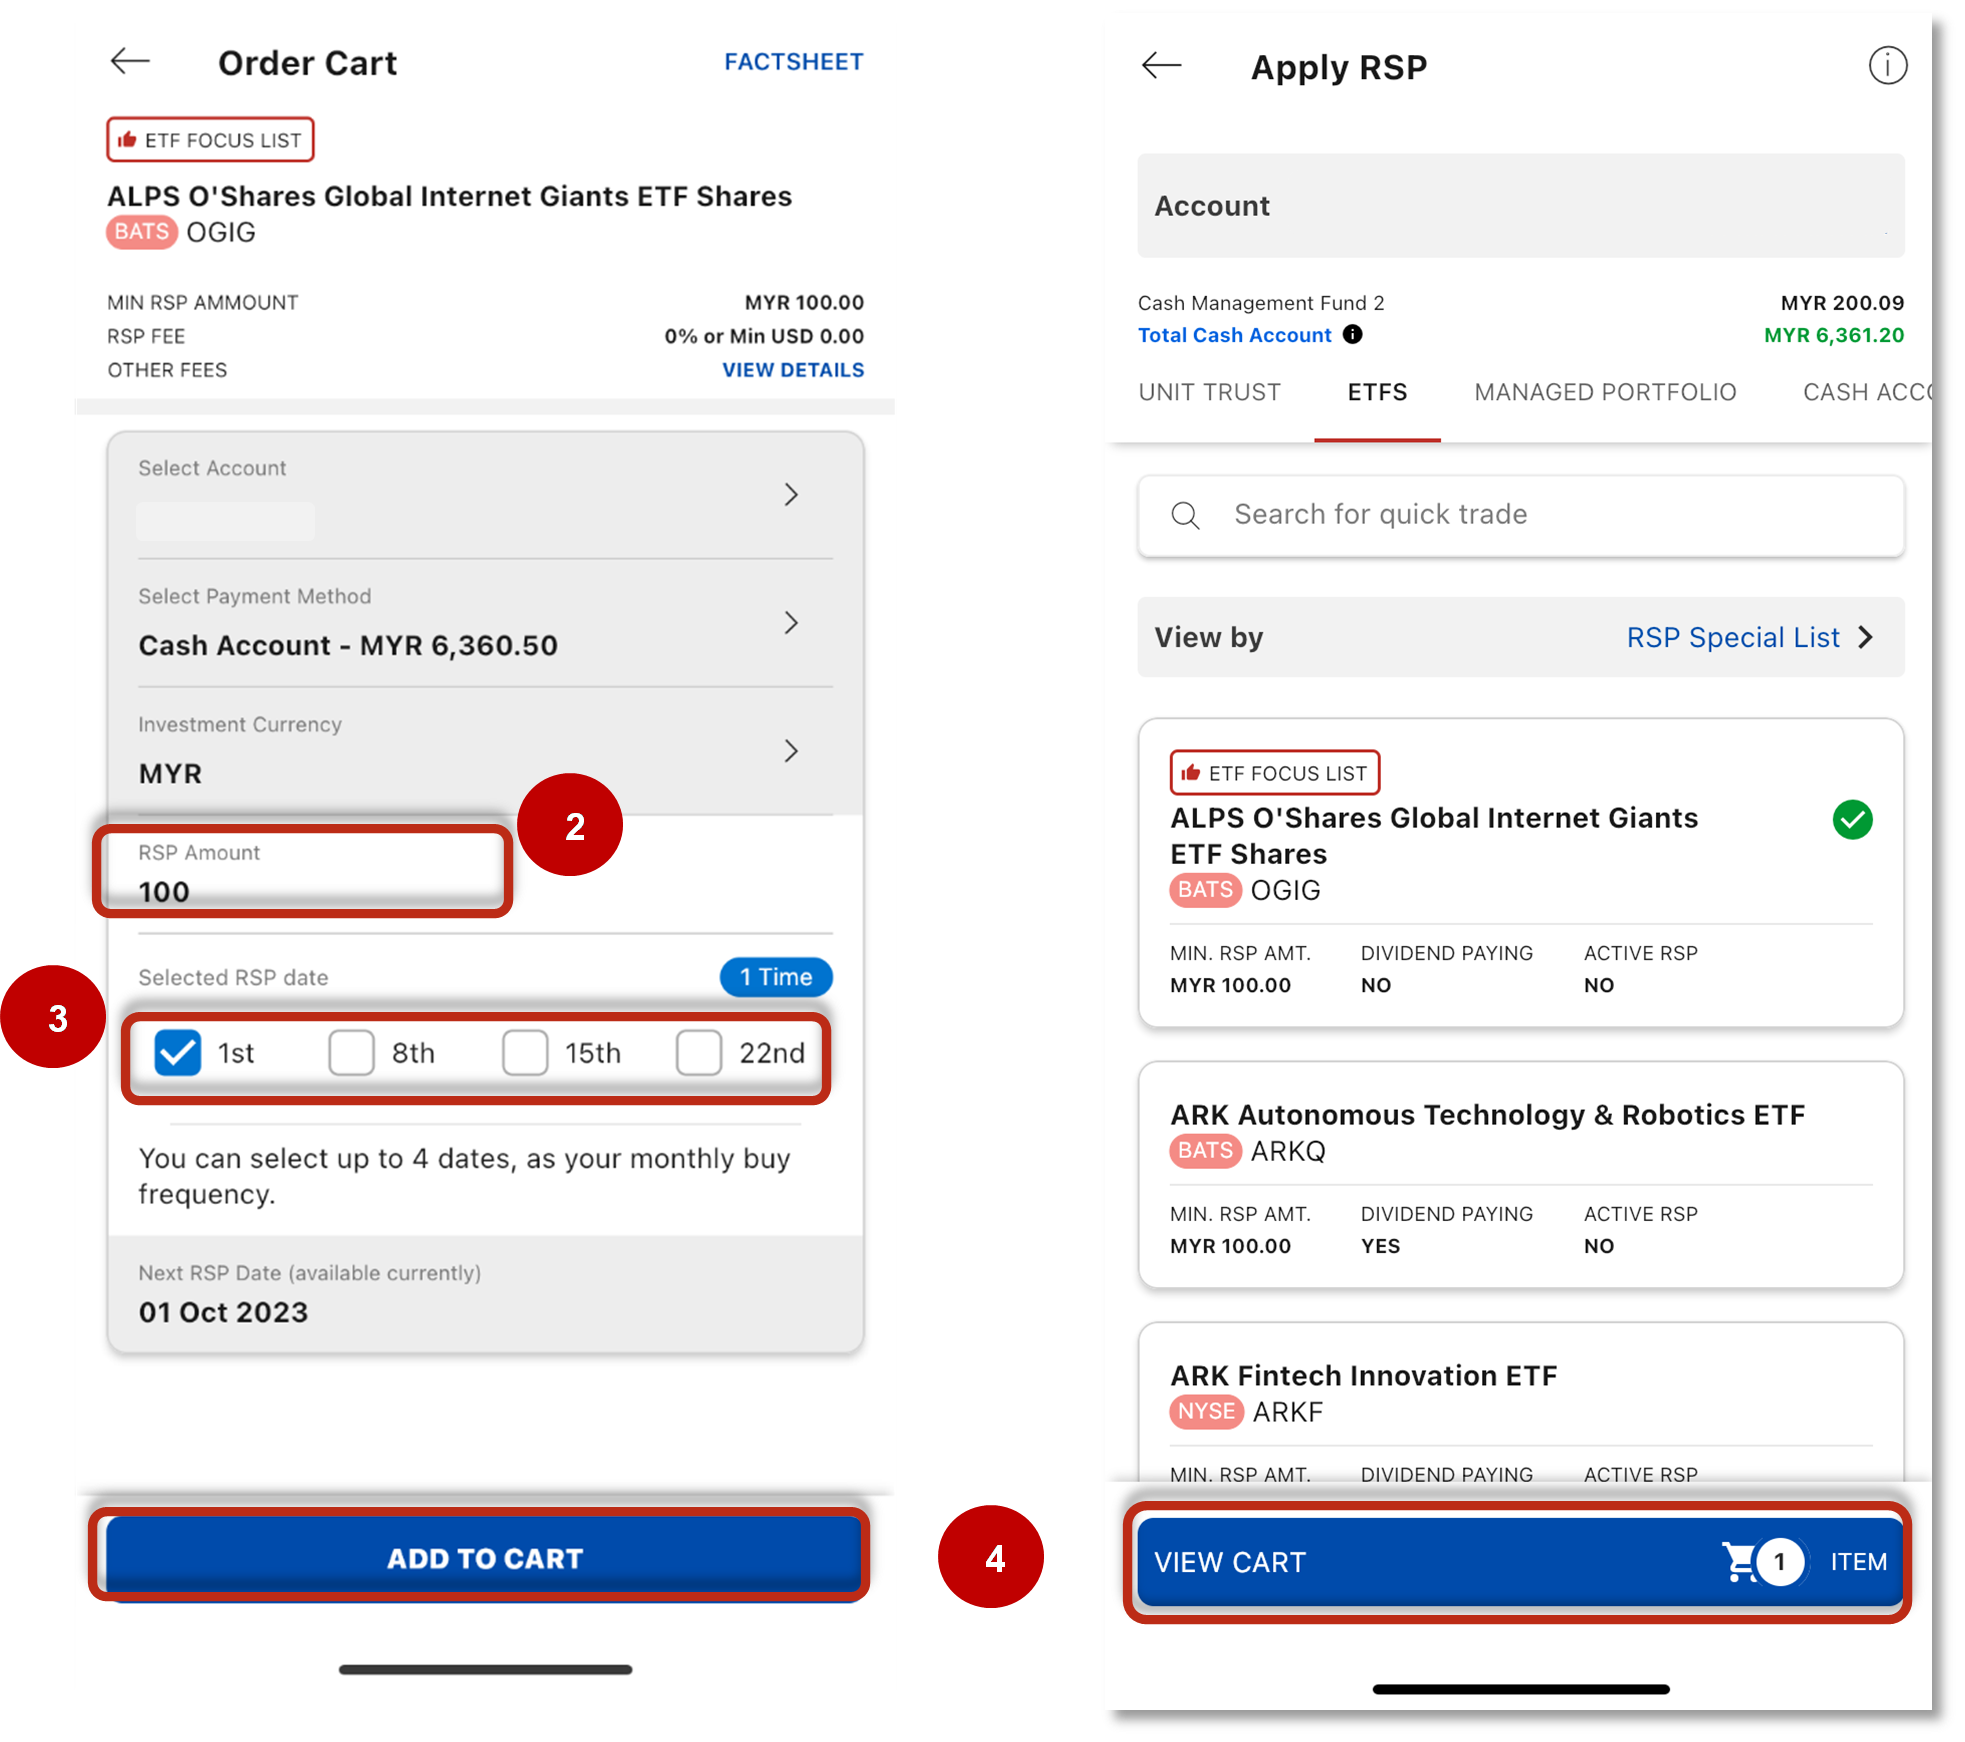Go back from the Order Cart screen

130,61
